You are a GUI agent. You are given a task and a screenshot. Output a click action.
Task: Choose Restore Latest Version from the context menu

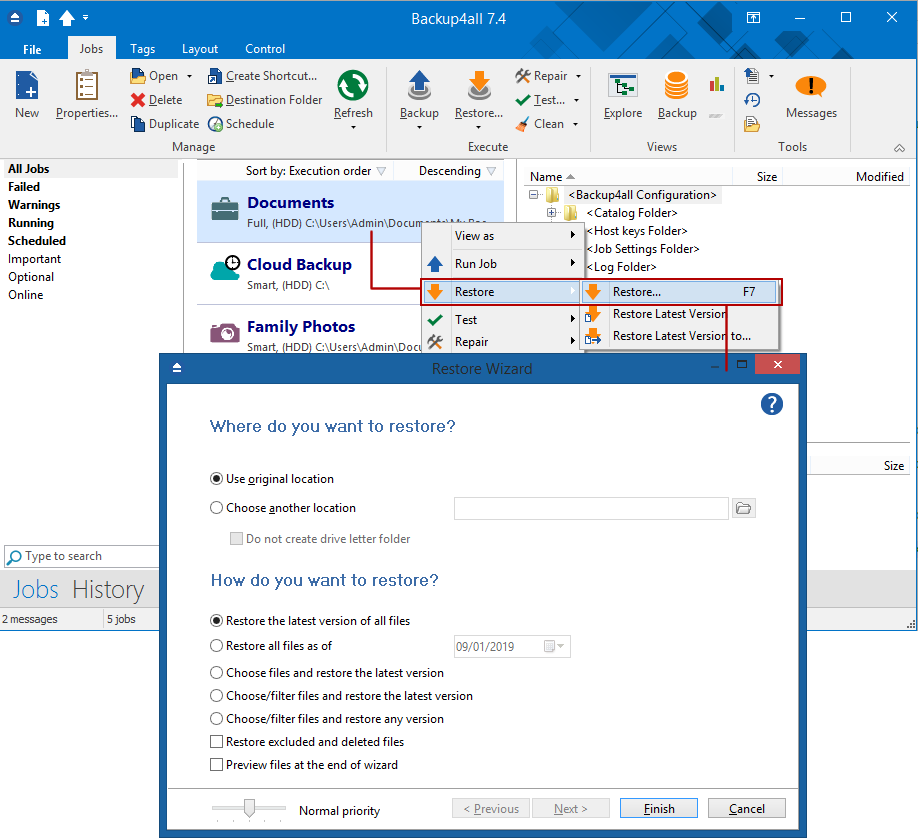(x=669, y=313)
